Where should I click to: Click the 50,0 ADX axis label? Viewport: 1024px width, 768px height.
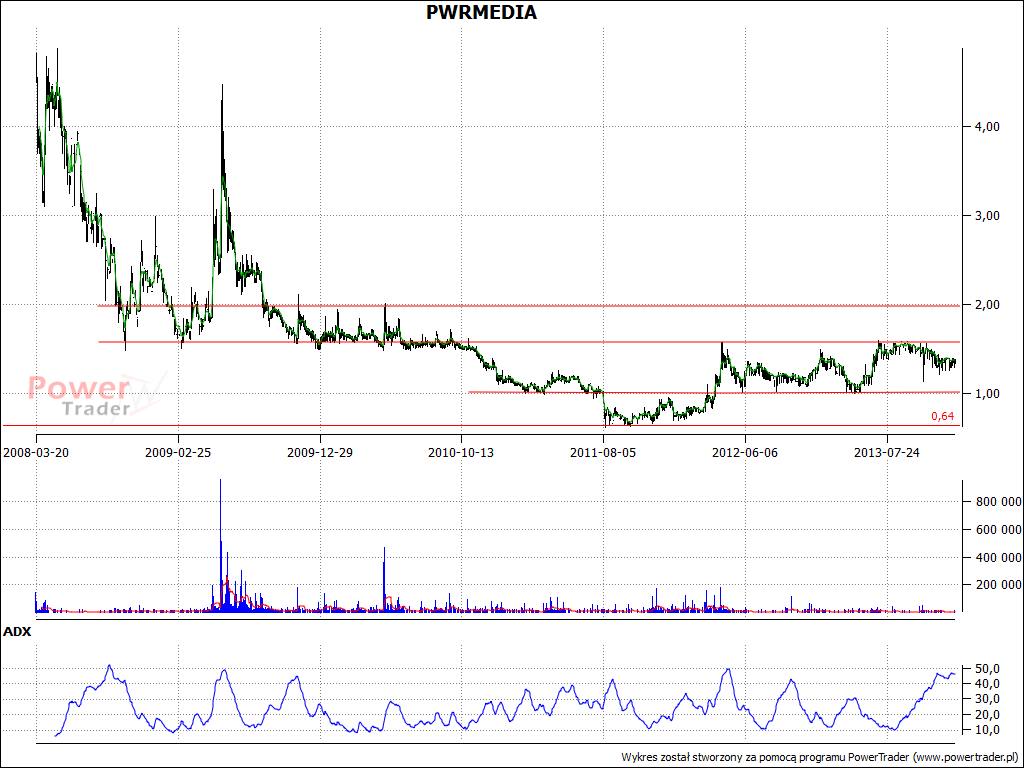987,669
